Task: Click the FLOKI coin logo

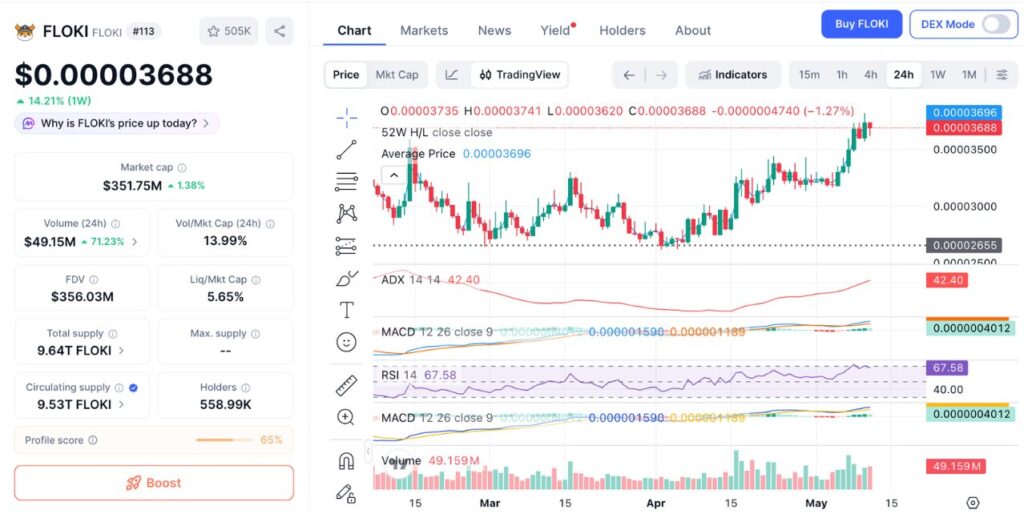Action: [25, 31]
